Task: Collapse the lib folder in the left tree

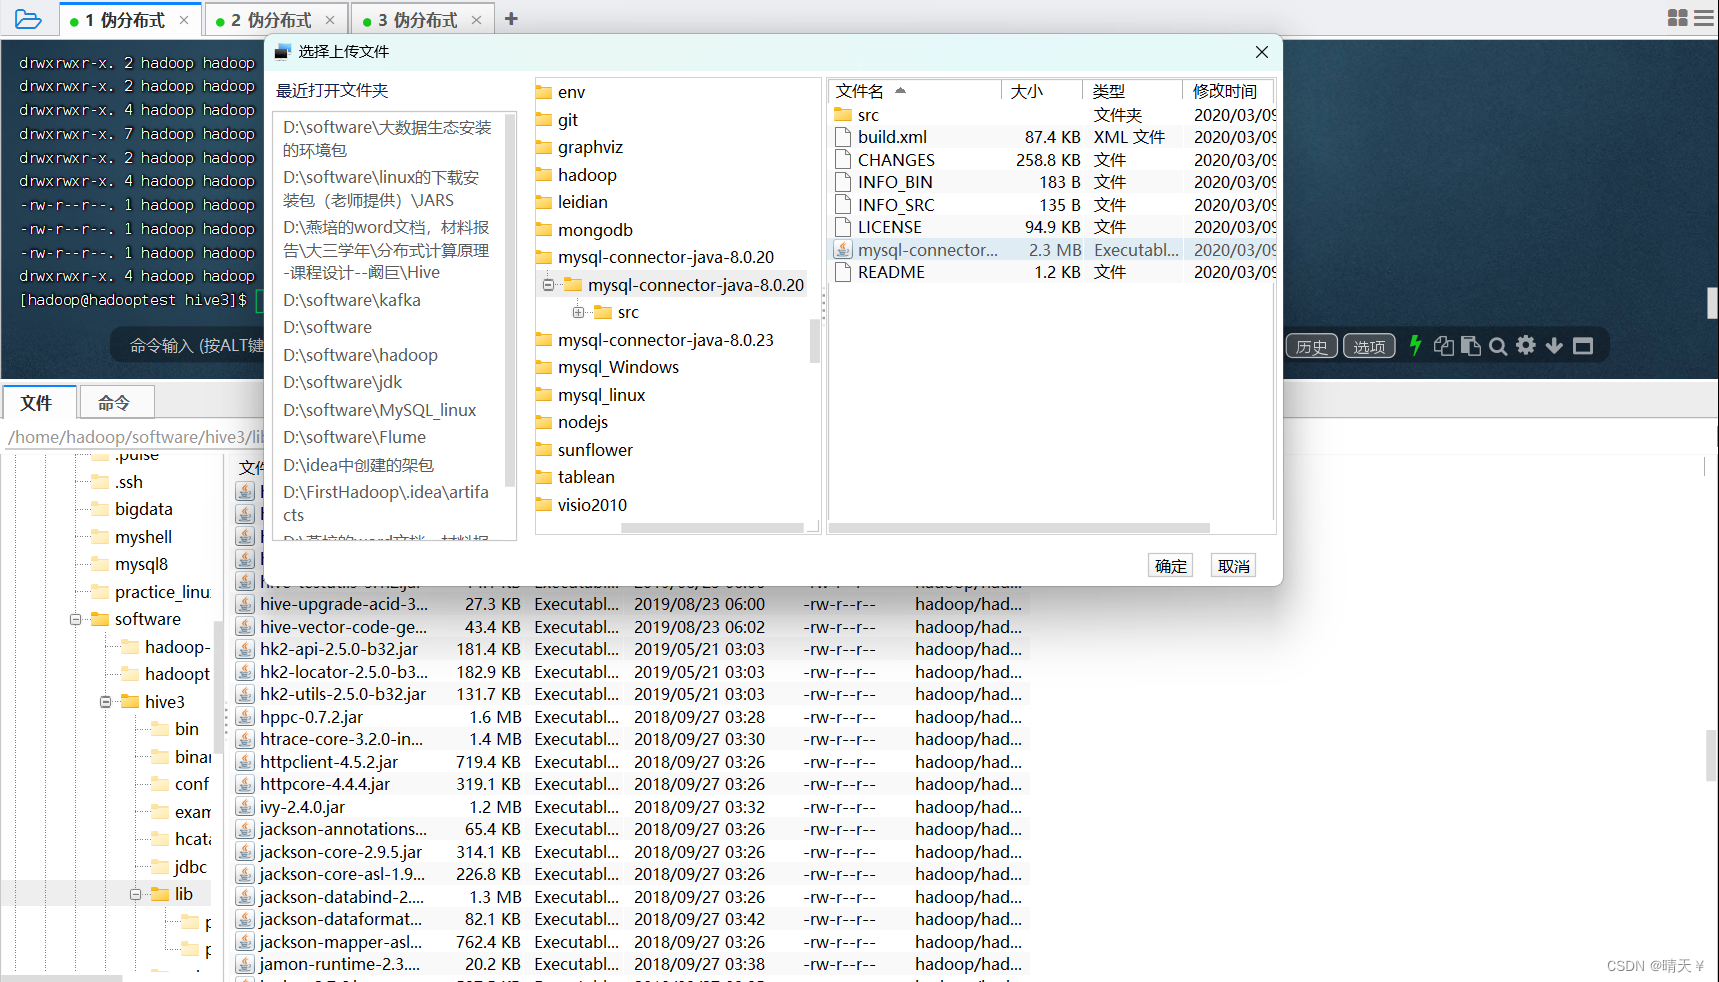Action: pyautogui.click(x=136, y=893)
